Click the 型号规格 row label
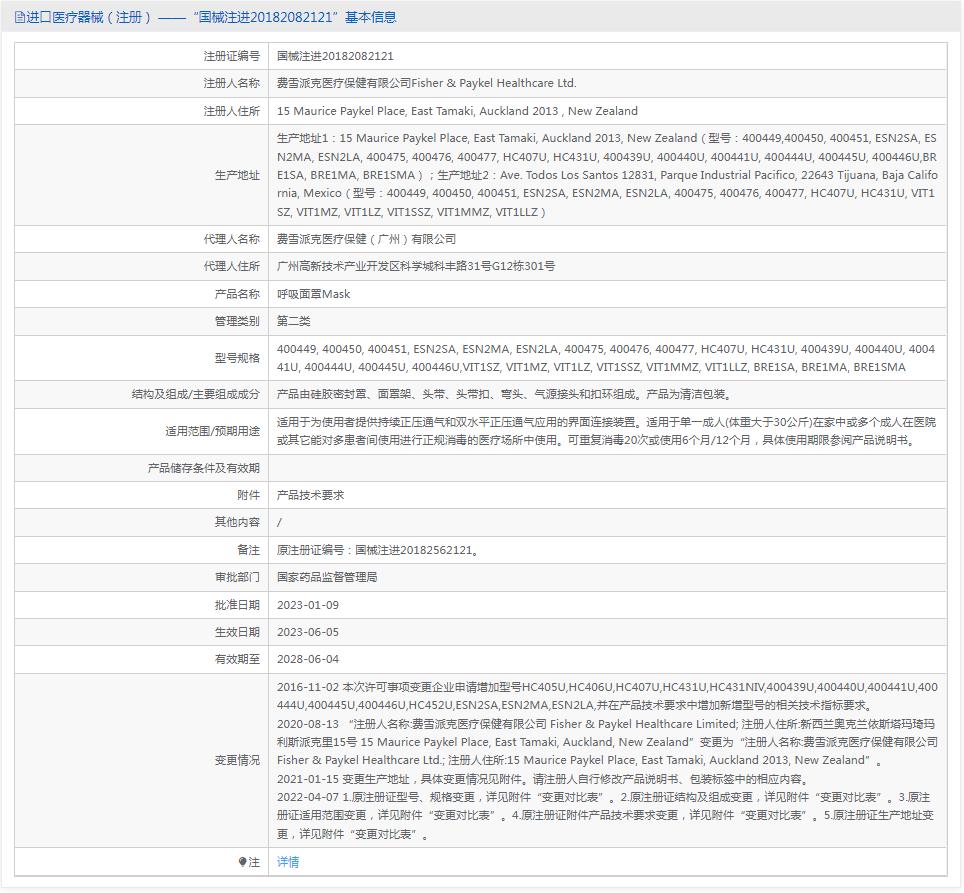The height and width of the screenshot is (893, 964). point(238,358)
